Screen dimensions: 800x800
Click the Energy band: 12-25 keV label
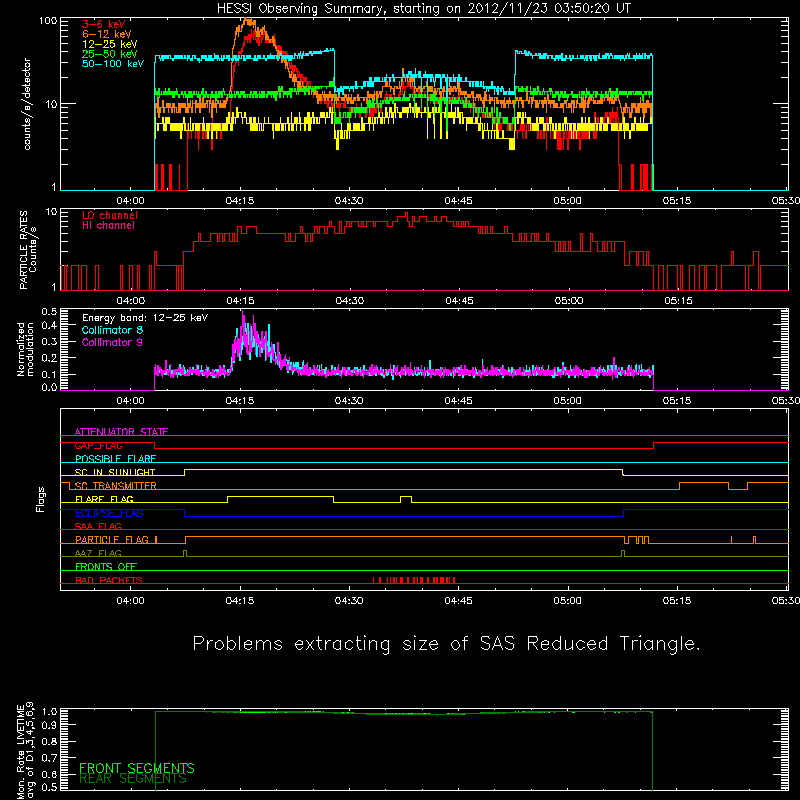tap(145, 318)
